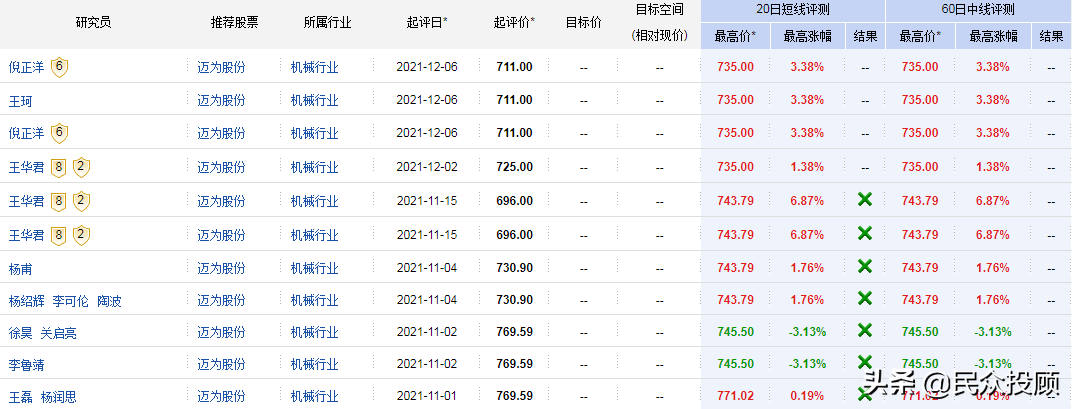This screenshot has height=409, width=1072.
Task: Sort by the 起评价* column header
Action: click(514, 23)
